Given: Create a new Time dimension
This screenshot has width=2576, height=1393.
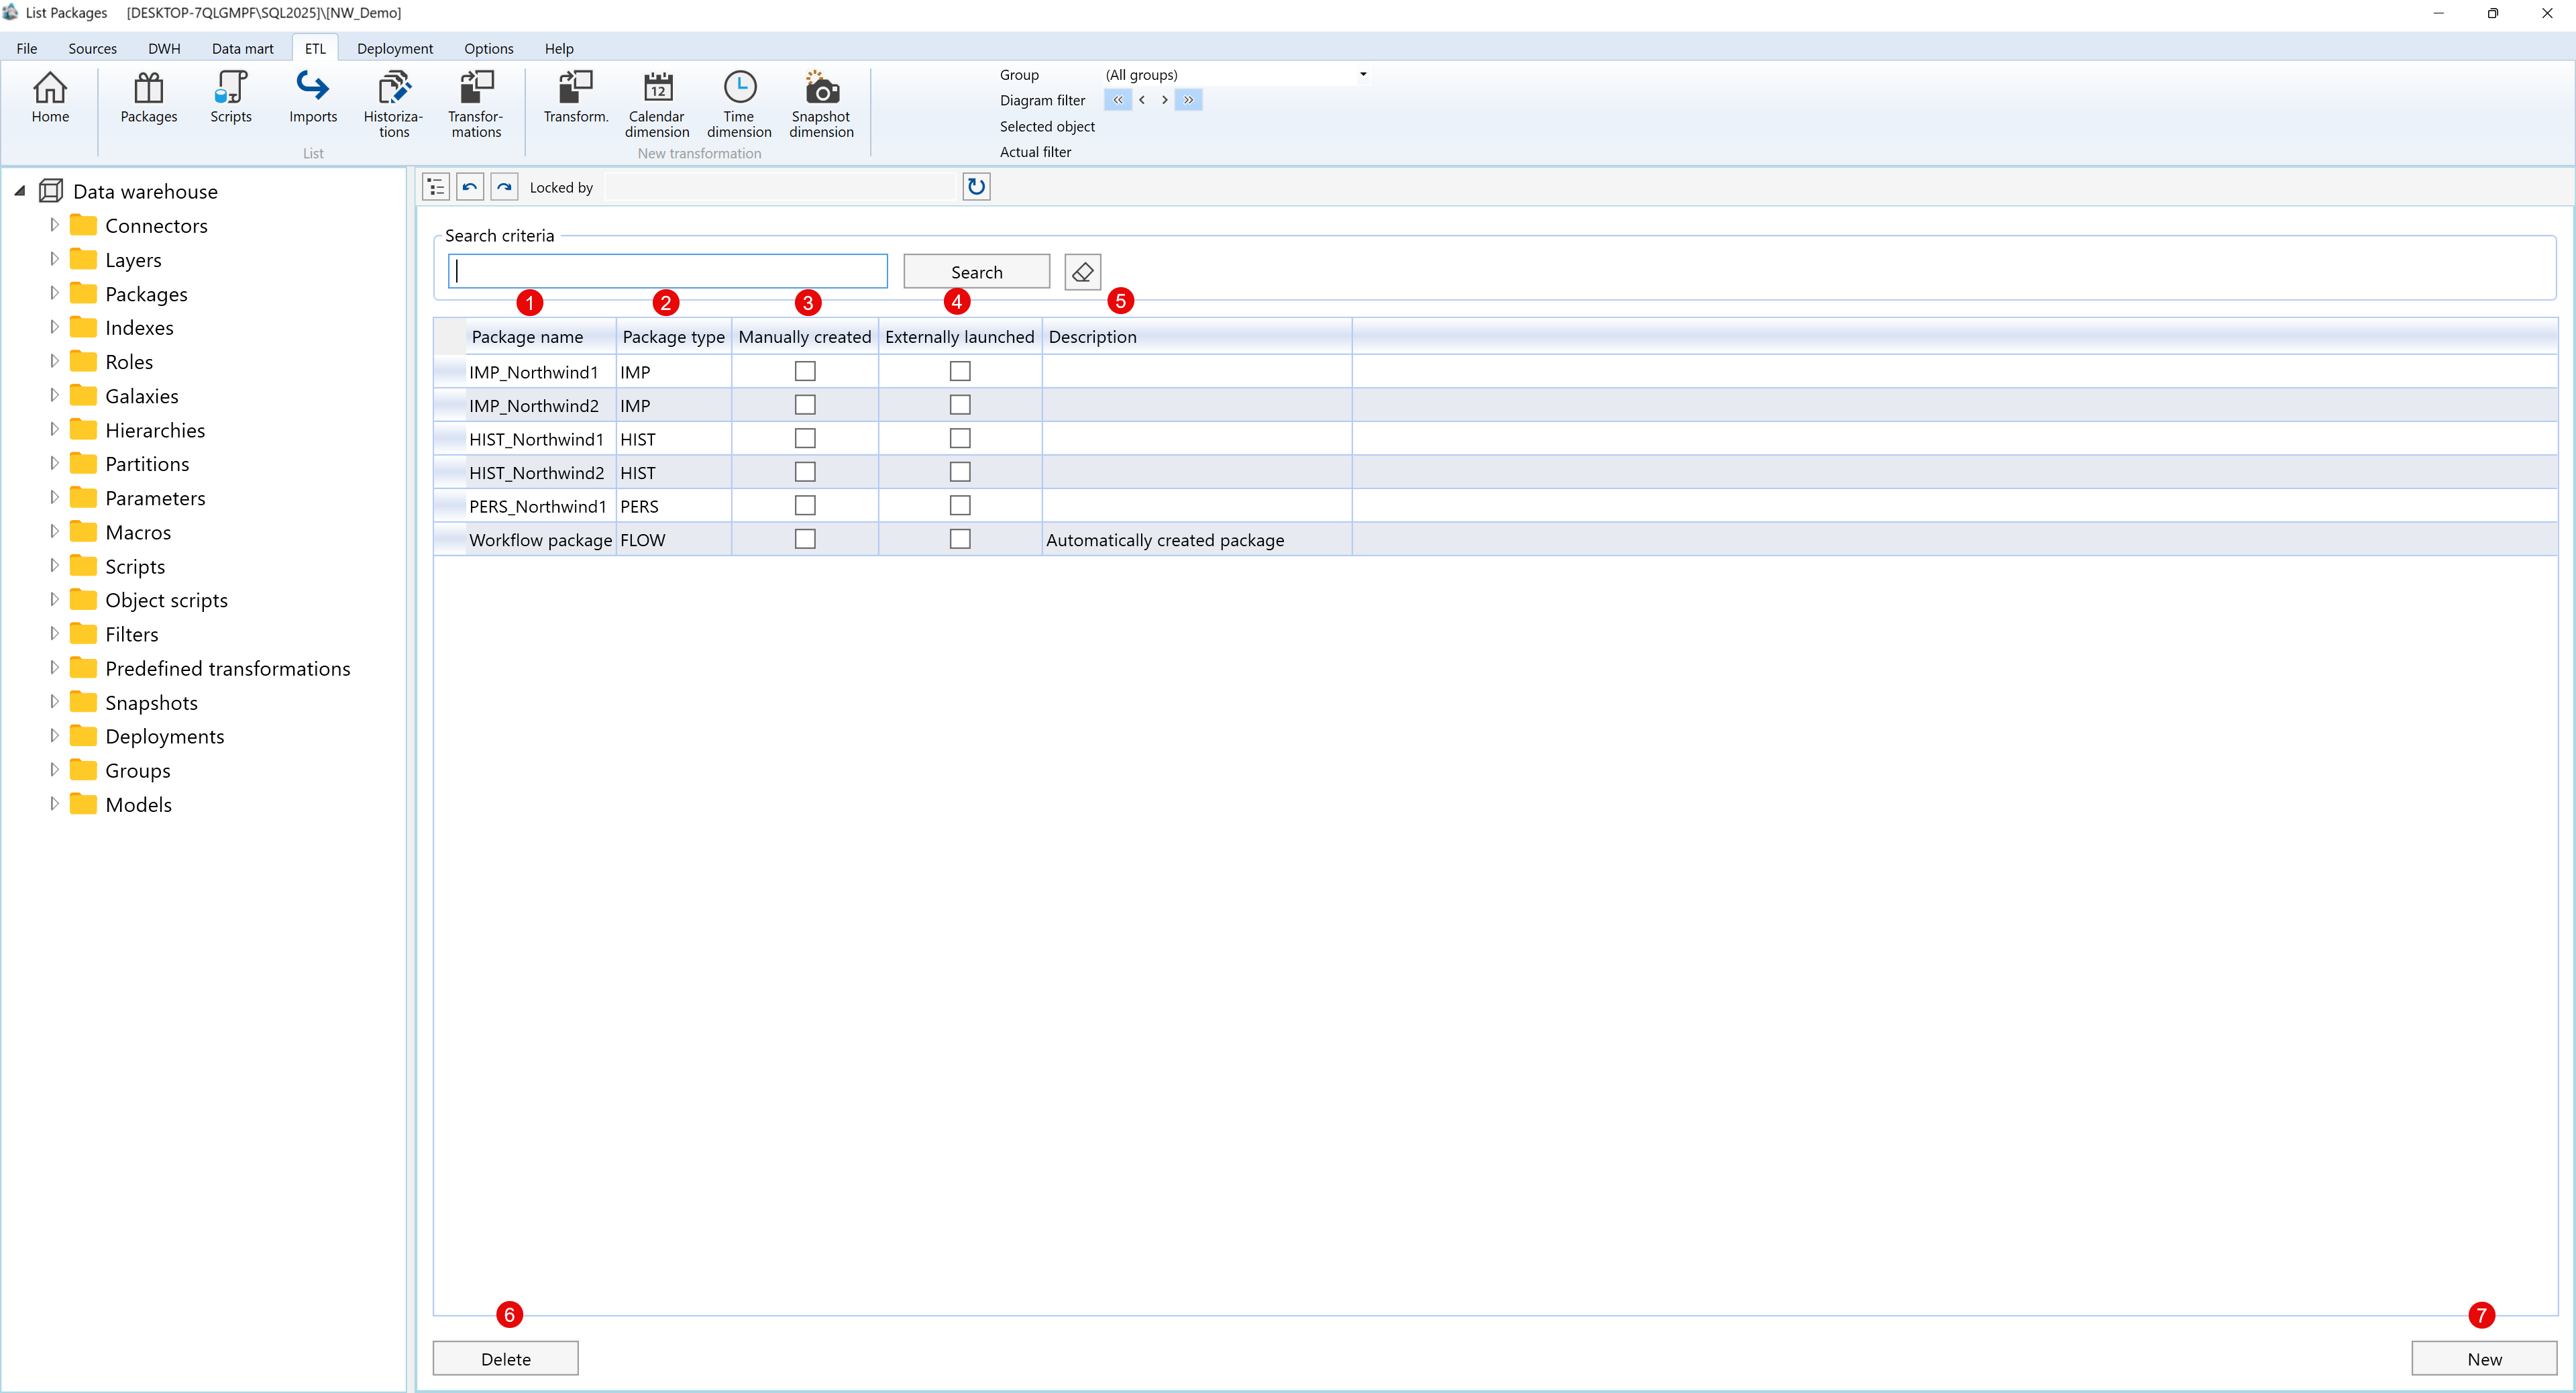Looking at the screenshot, I should click(x=738, y=103).
